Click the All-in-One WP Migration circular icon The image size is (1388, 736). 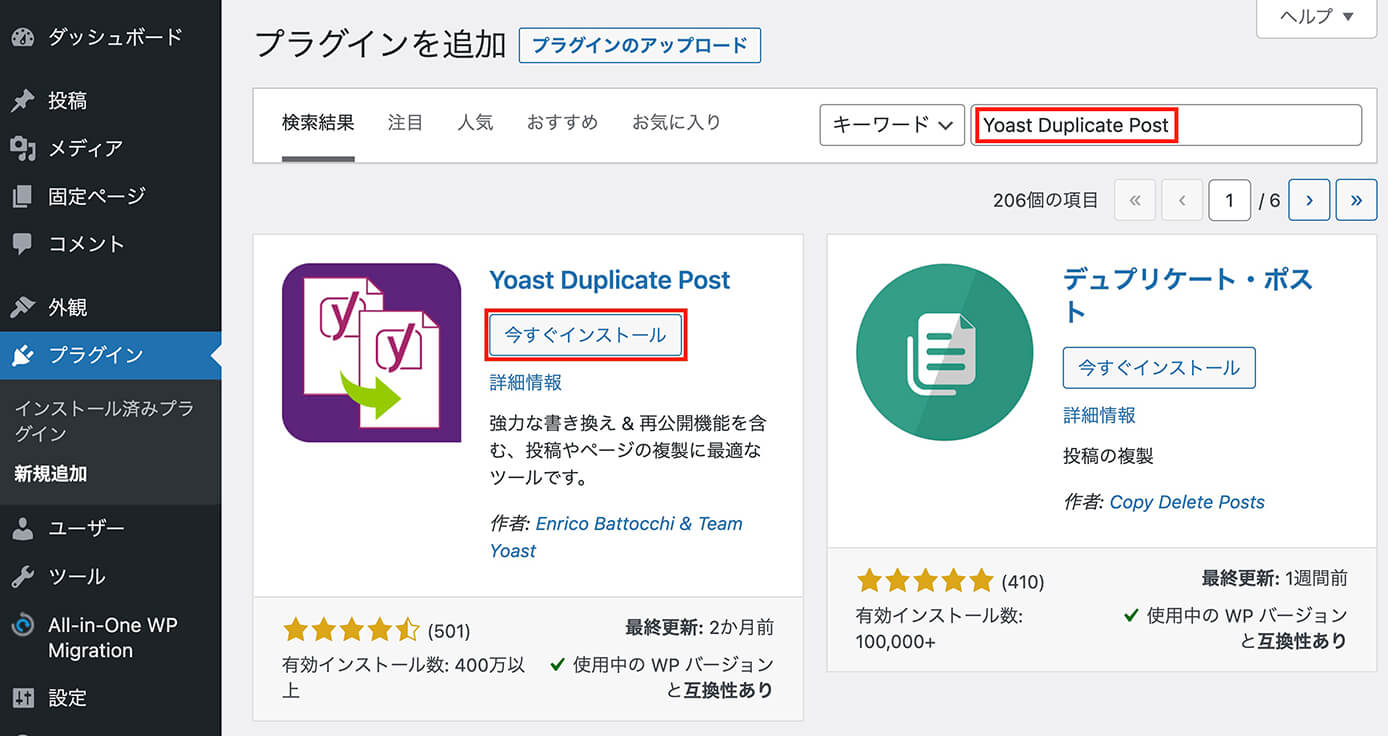pyautogui.click(x=23, y=625)
